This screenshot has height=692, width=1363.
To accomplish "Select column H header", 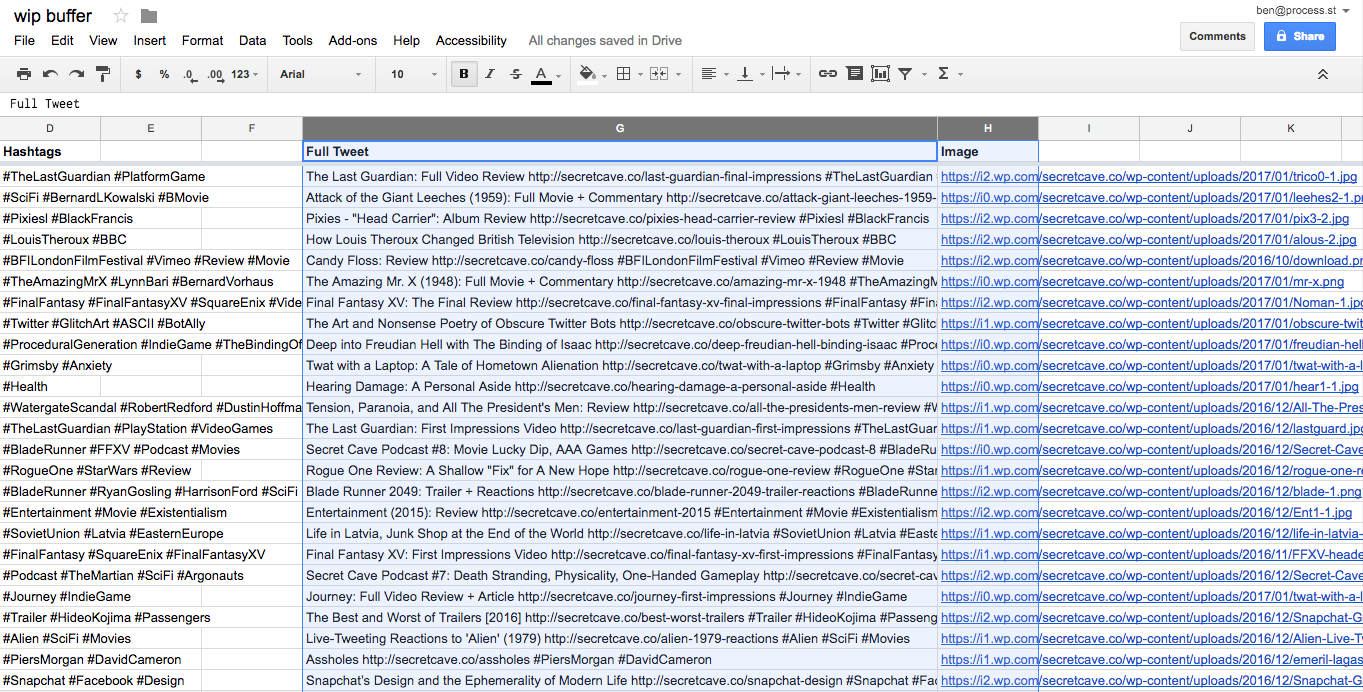I will [x=988, y=128].
